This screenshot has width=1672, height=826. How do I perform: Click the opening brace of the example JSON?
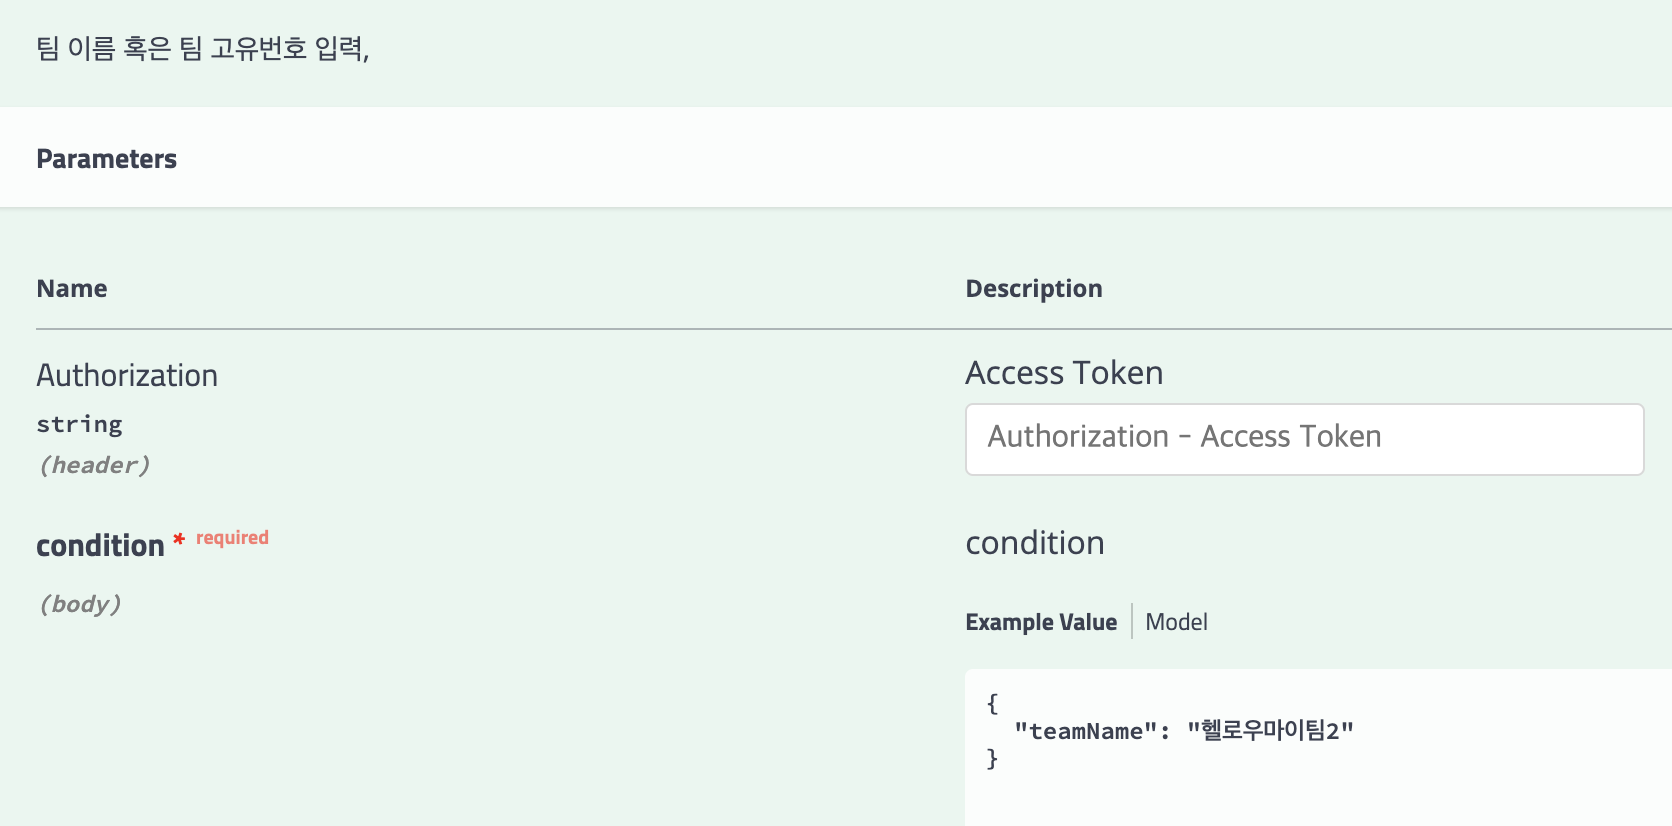992,703
